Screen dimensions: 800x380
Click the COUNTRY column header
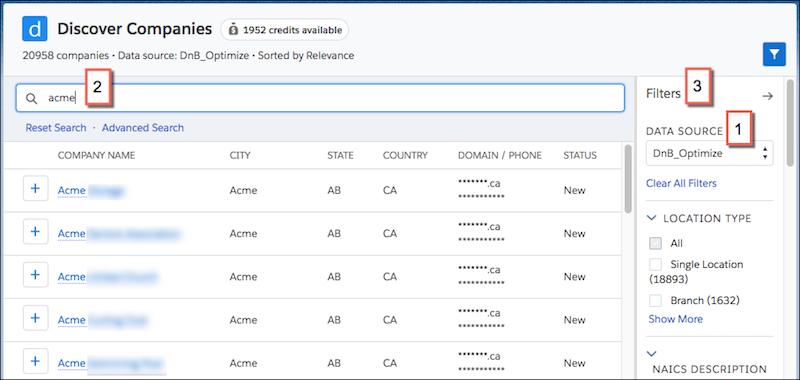tap(405, 156)
